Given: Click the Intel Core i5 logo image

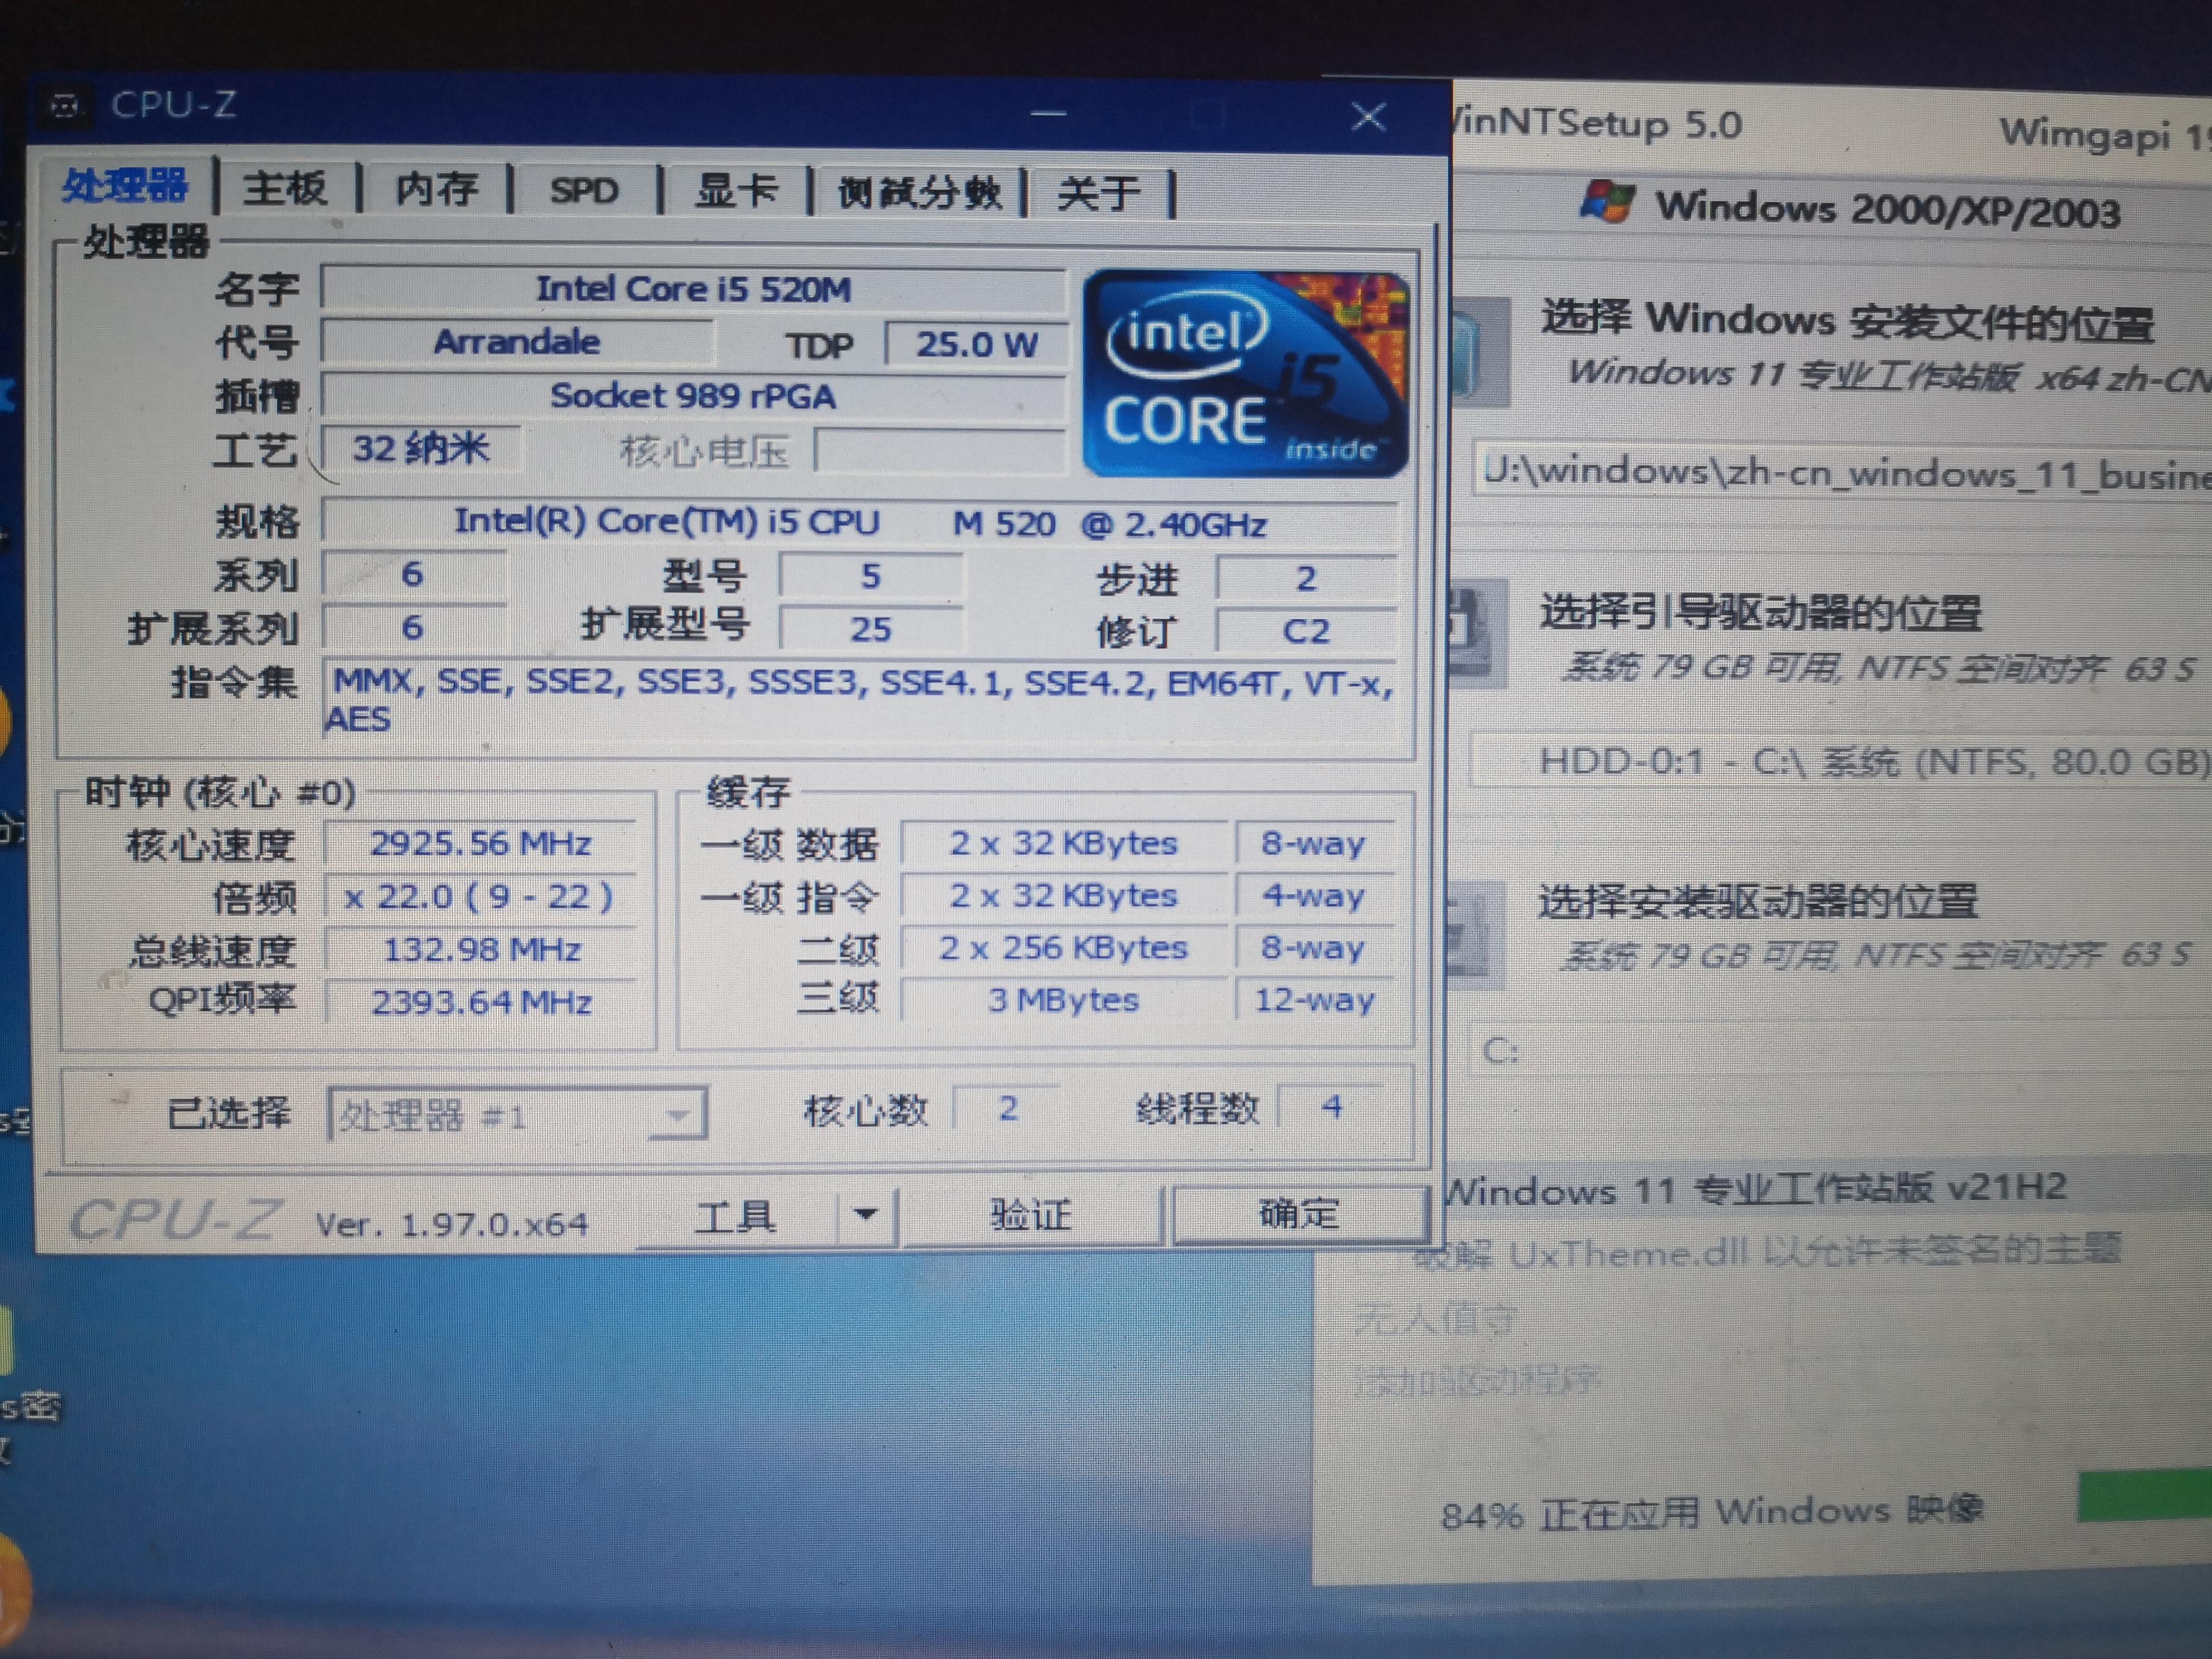Looking at the screenshot, I should click(1246, 373).
